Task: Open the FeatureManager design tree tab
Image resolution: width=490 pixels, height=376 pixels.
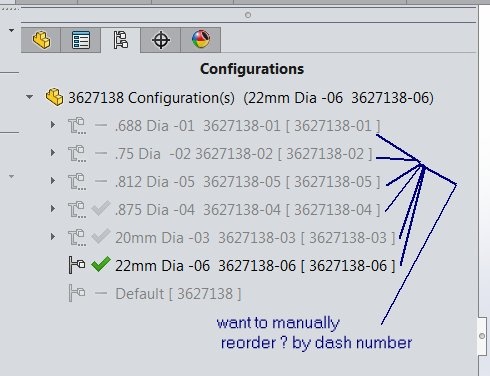Action: [x=41, y=40]
